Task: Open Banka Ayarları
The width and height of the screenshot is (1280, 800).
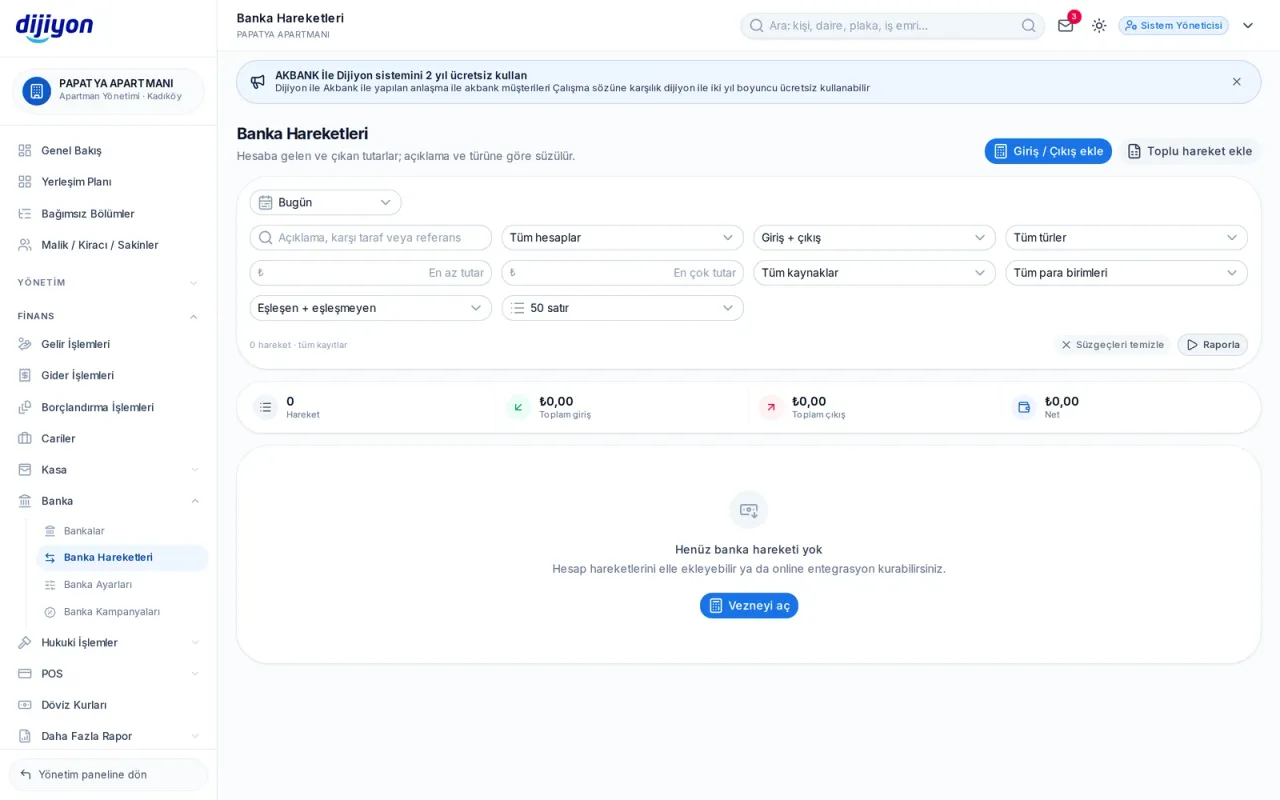Action: click(x=122, y=584)
